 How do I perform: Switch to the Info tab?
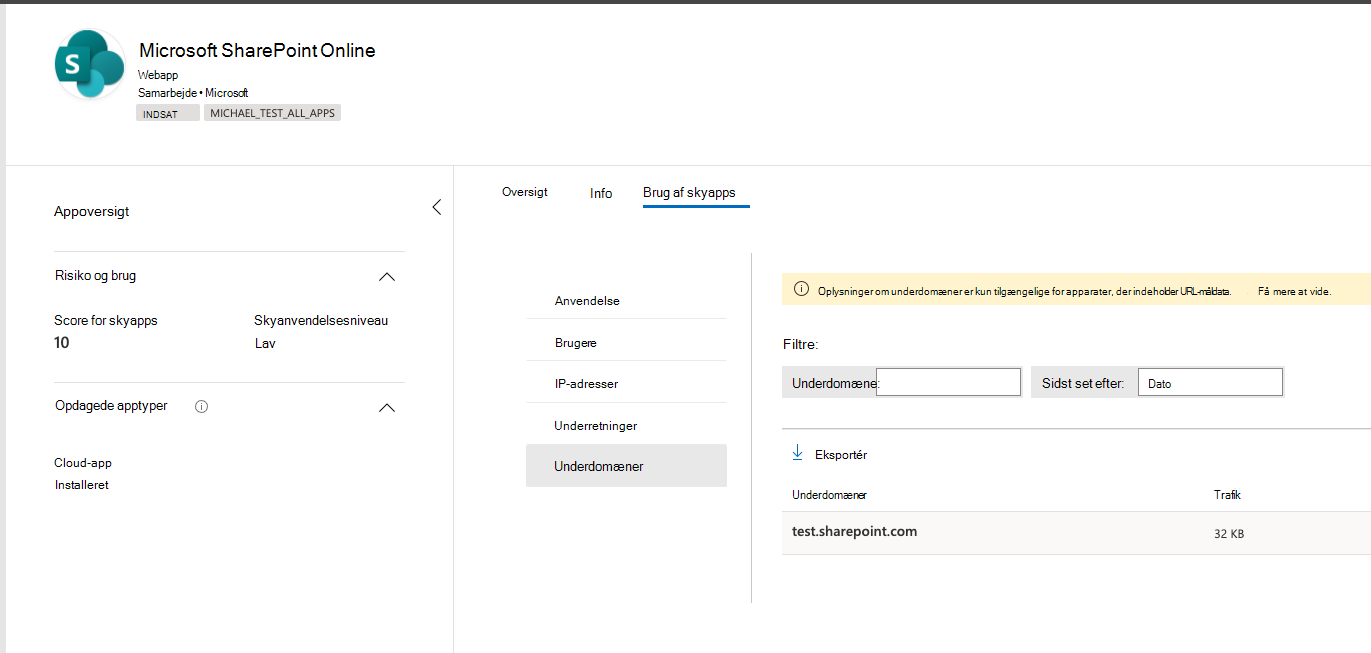[601, 193]
